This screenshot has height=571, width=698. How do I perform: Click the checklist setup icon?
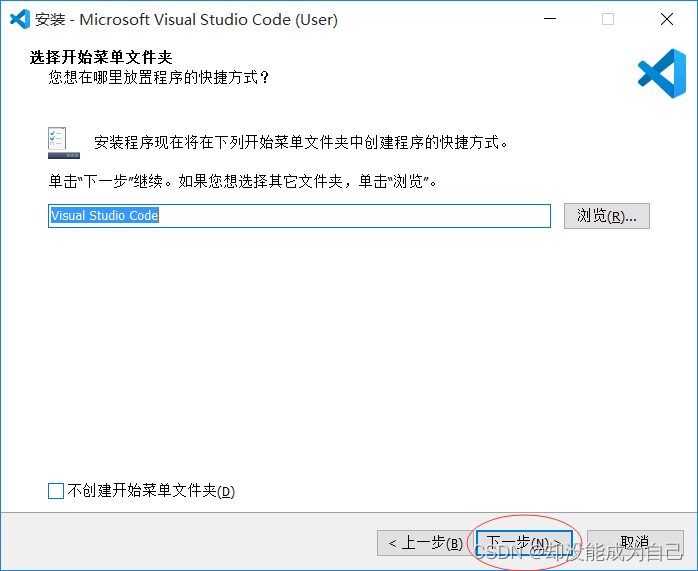pos(64,142)
